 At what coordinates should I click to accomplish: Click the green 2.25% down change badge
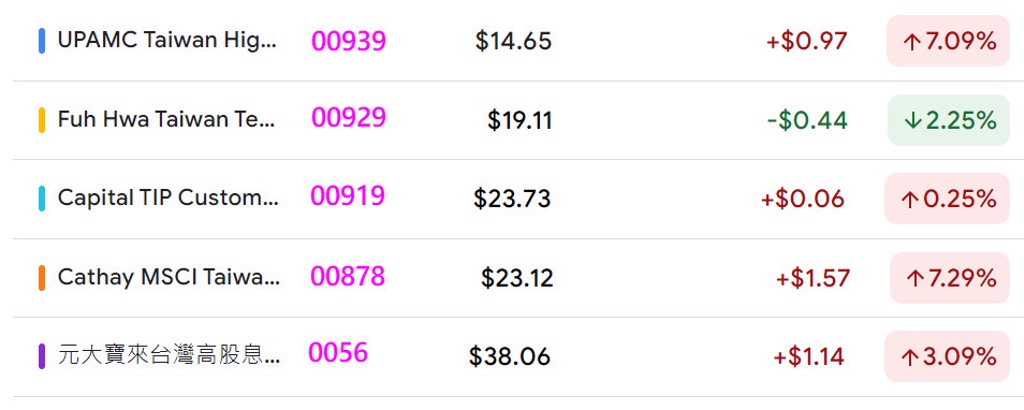point(948,120)
